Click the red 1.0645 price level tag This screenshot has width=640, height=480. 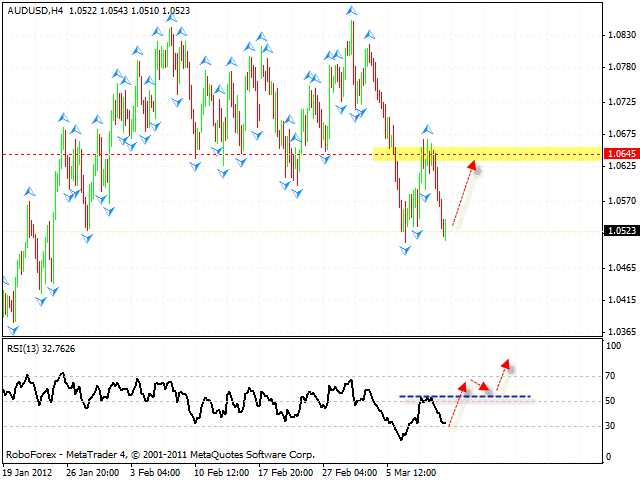point(621,154)
